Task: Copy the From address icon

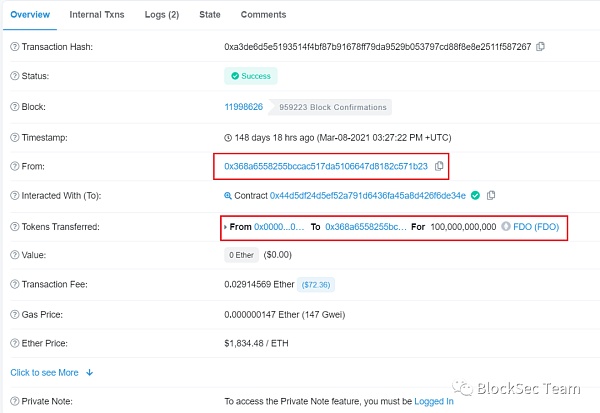Action: click(x=439, y=166)
